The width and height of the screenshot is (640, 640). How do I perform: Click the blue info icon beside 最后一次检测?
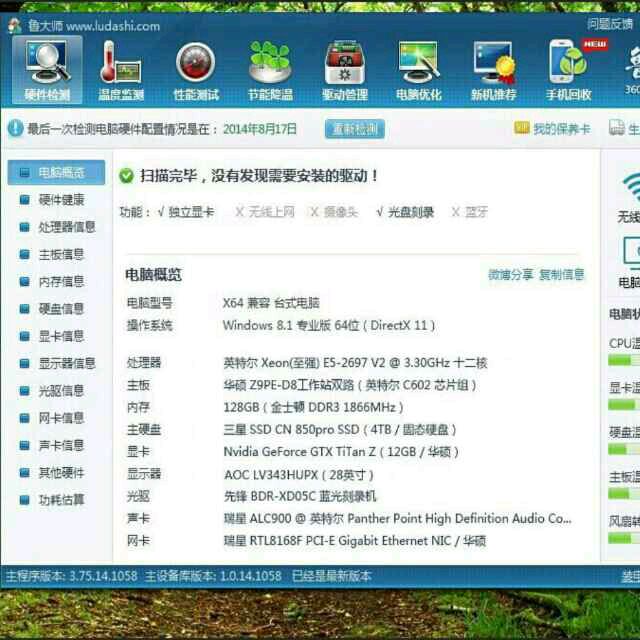(16, 129)
